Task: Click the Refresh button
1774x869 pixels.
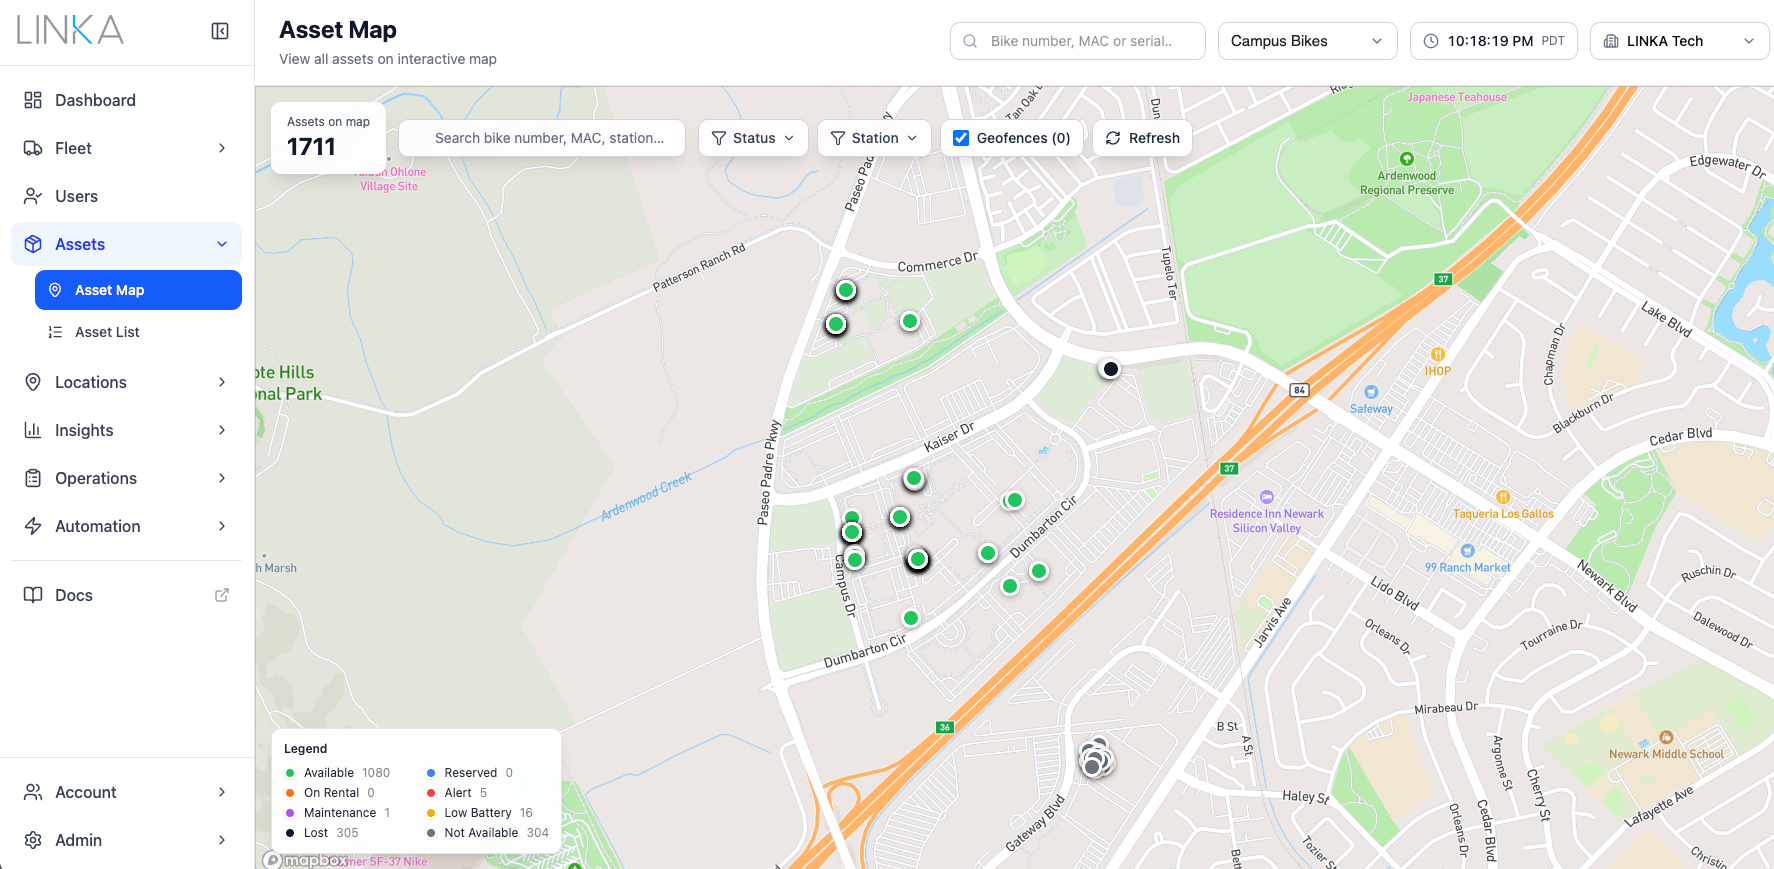Action: pyautogui.click(x=1142, y=138)
